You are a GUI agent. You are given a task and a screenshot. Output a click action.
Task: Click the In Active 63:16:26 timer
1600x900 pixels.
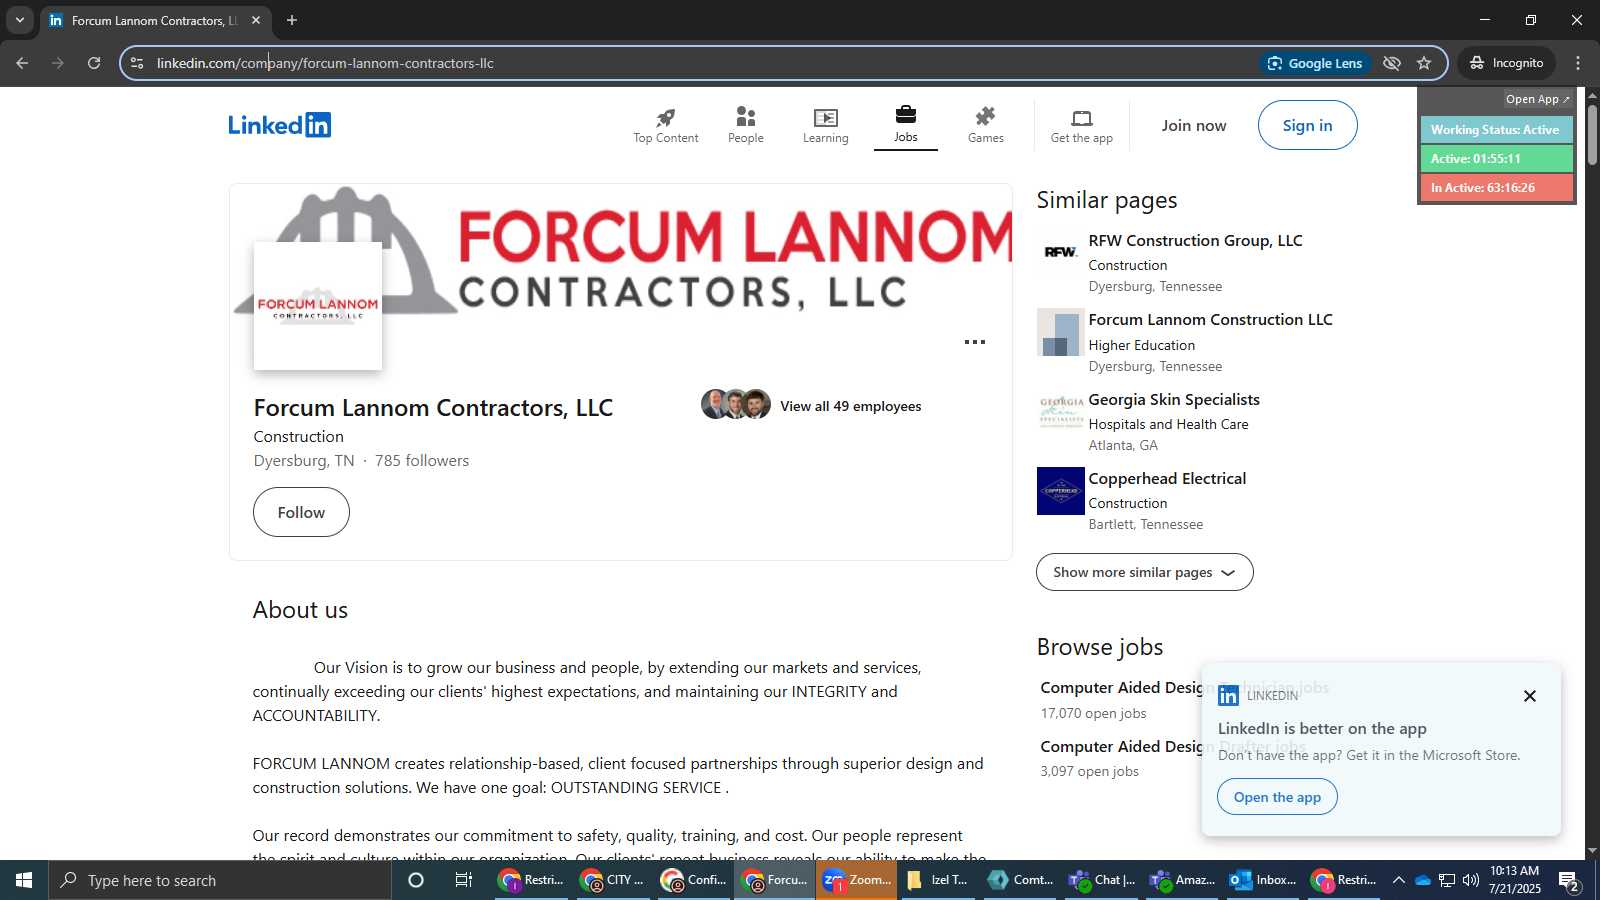1496,187
